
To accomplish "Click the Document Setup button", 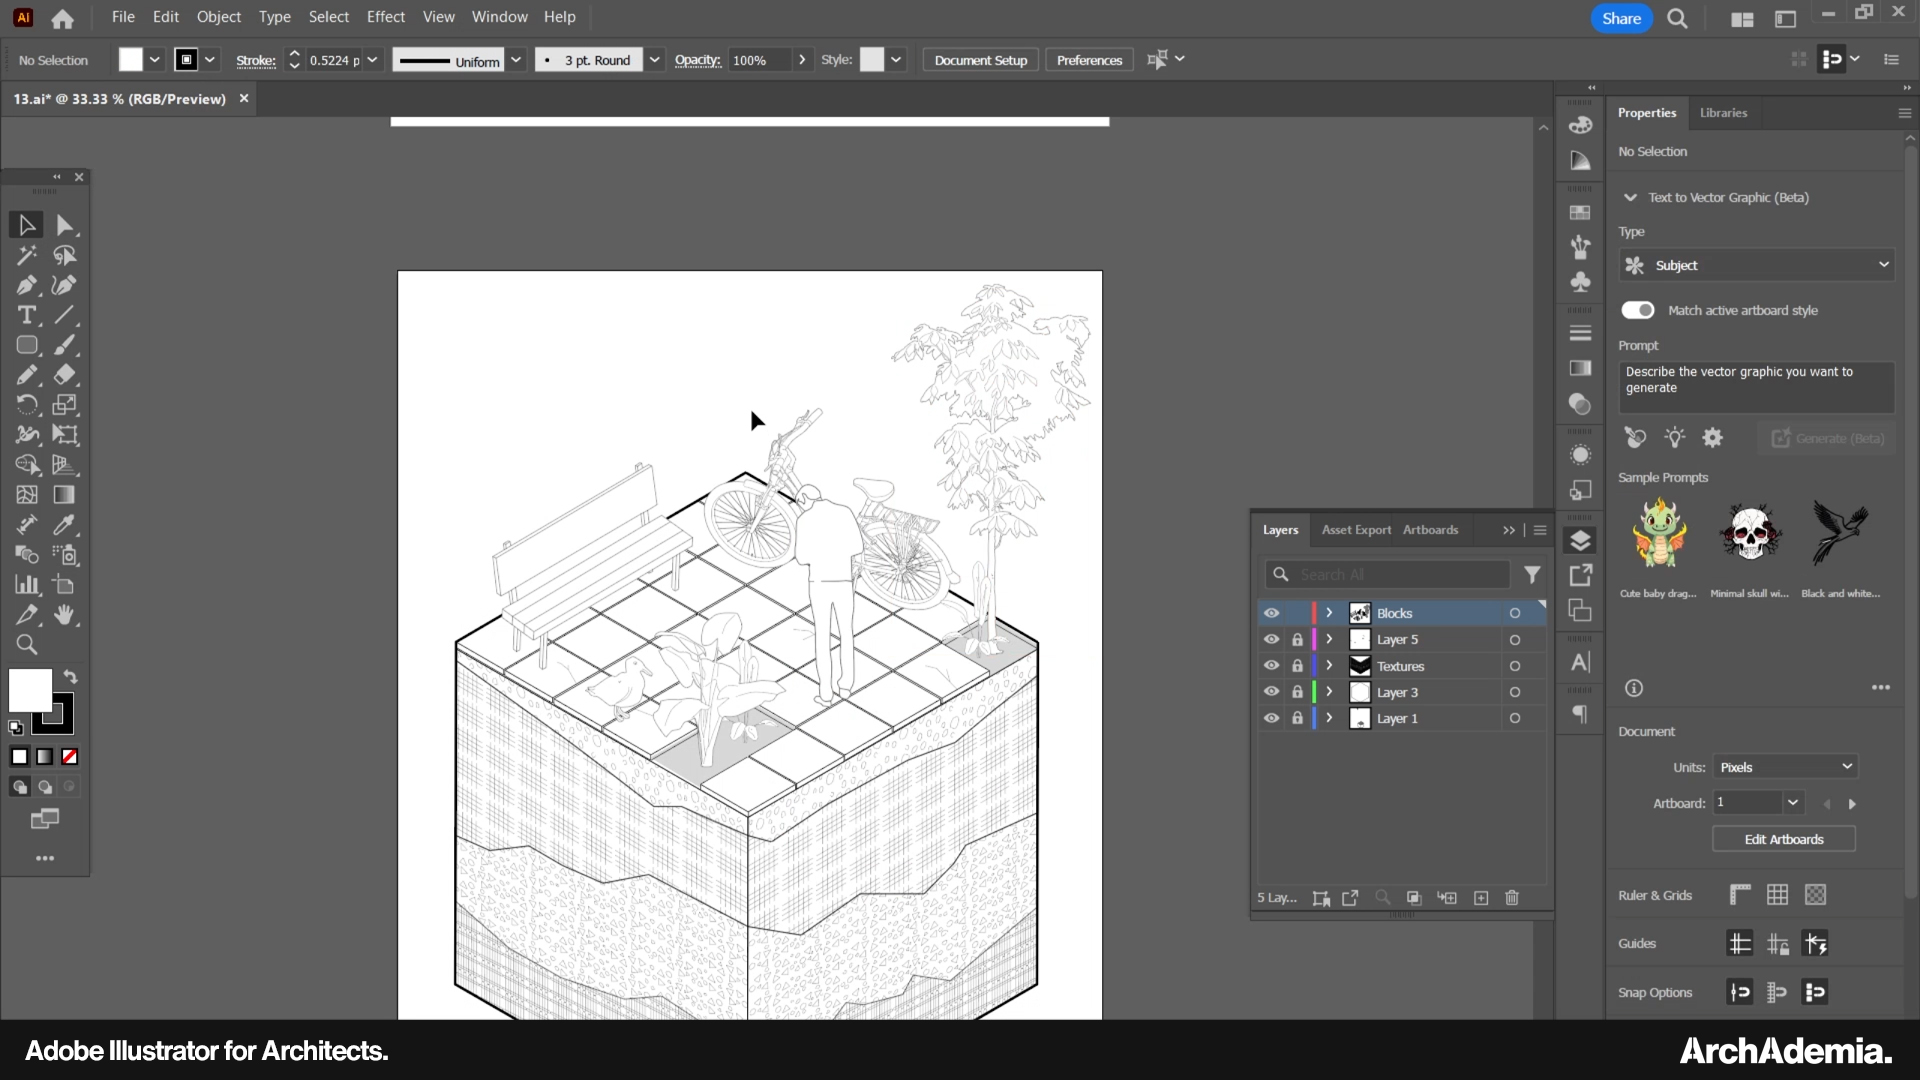I will 980,60.
